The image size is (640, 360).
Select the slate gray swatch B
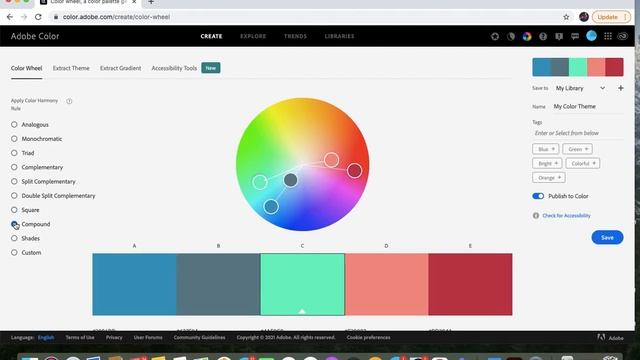[x=218, y=284]
